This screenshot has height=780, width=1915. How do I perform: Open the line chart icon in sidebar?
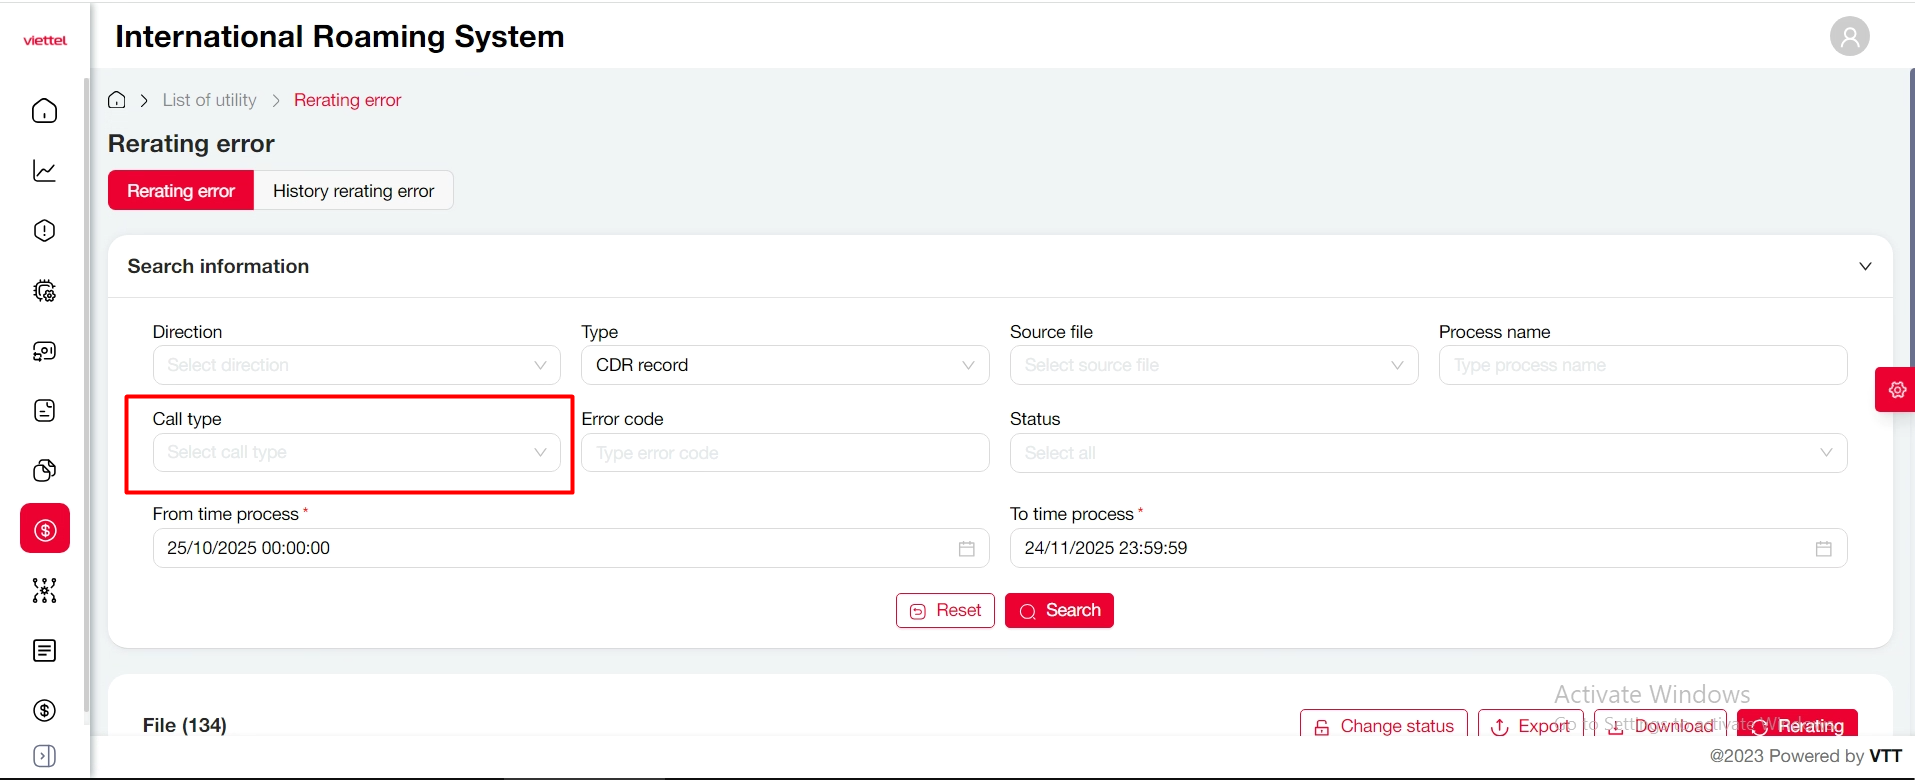45,171
